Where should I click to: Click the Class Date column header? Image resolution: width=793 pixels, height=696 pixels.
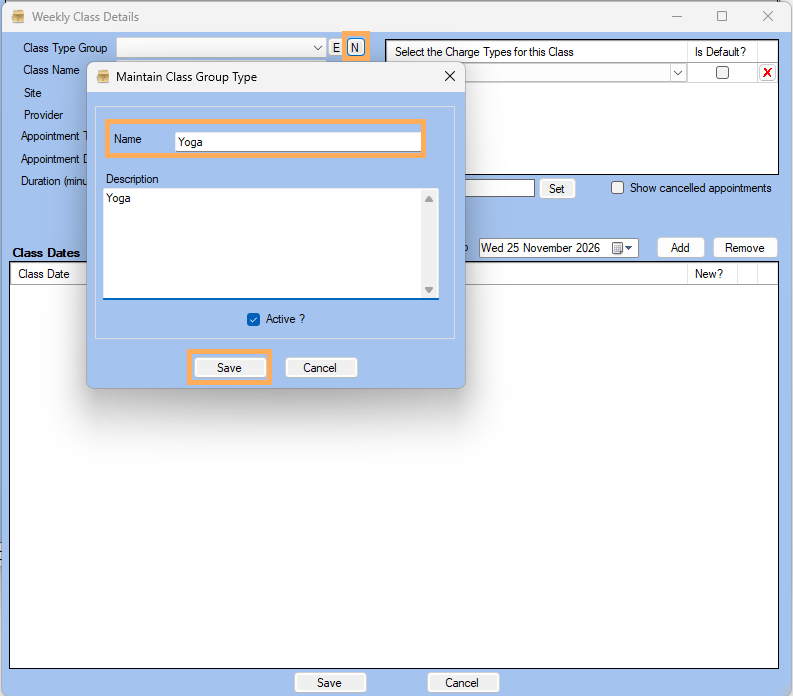click(44, 274)
